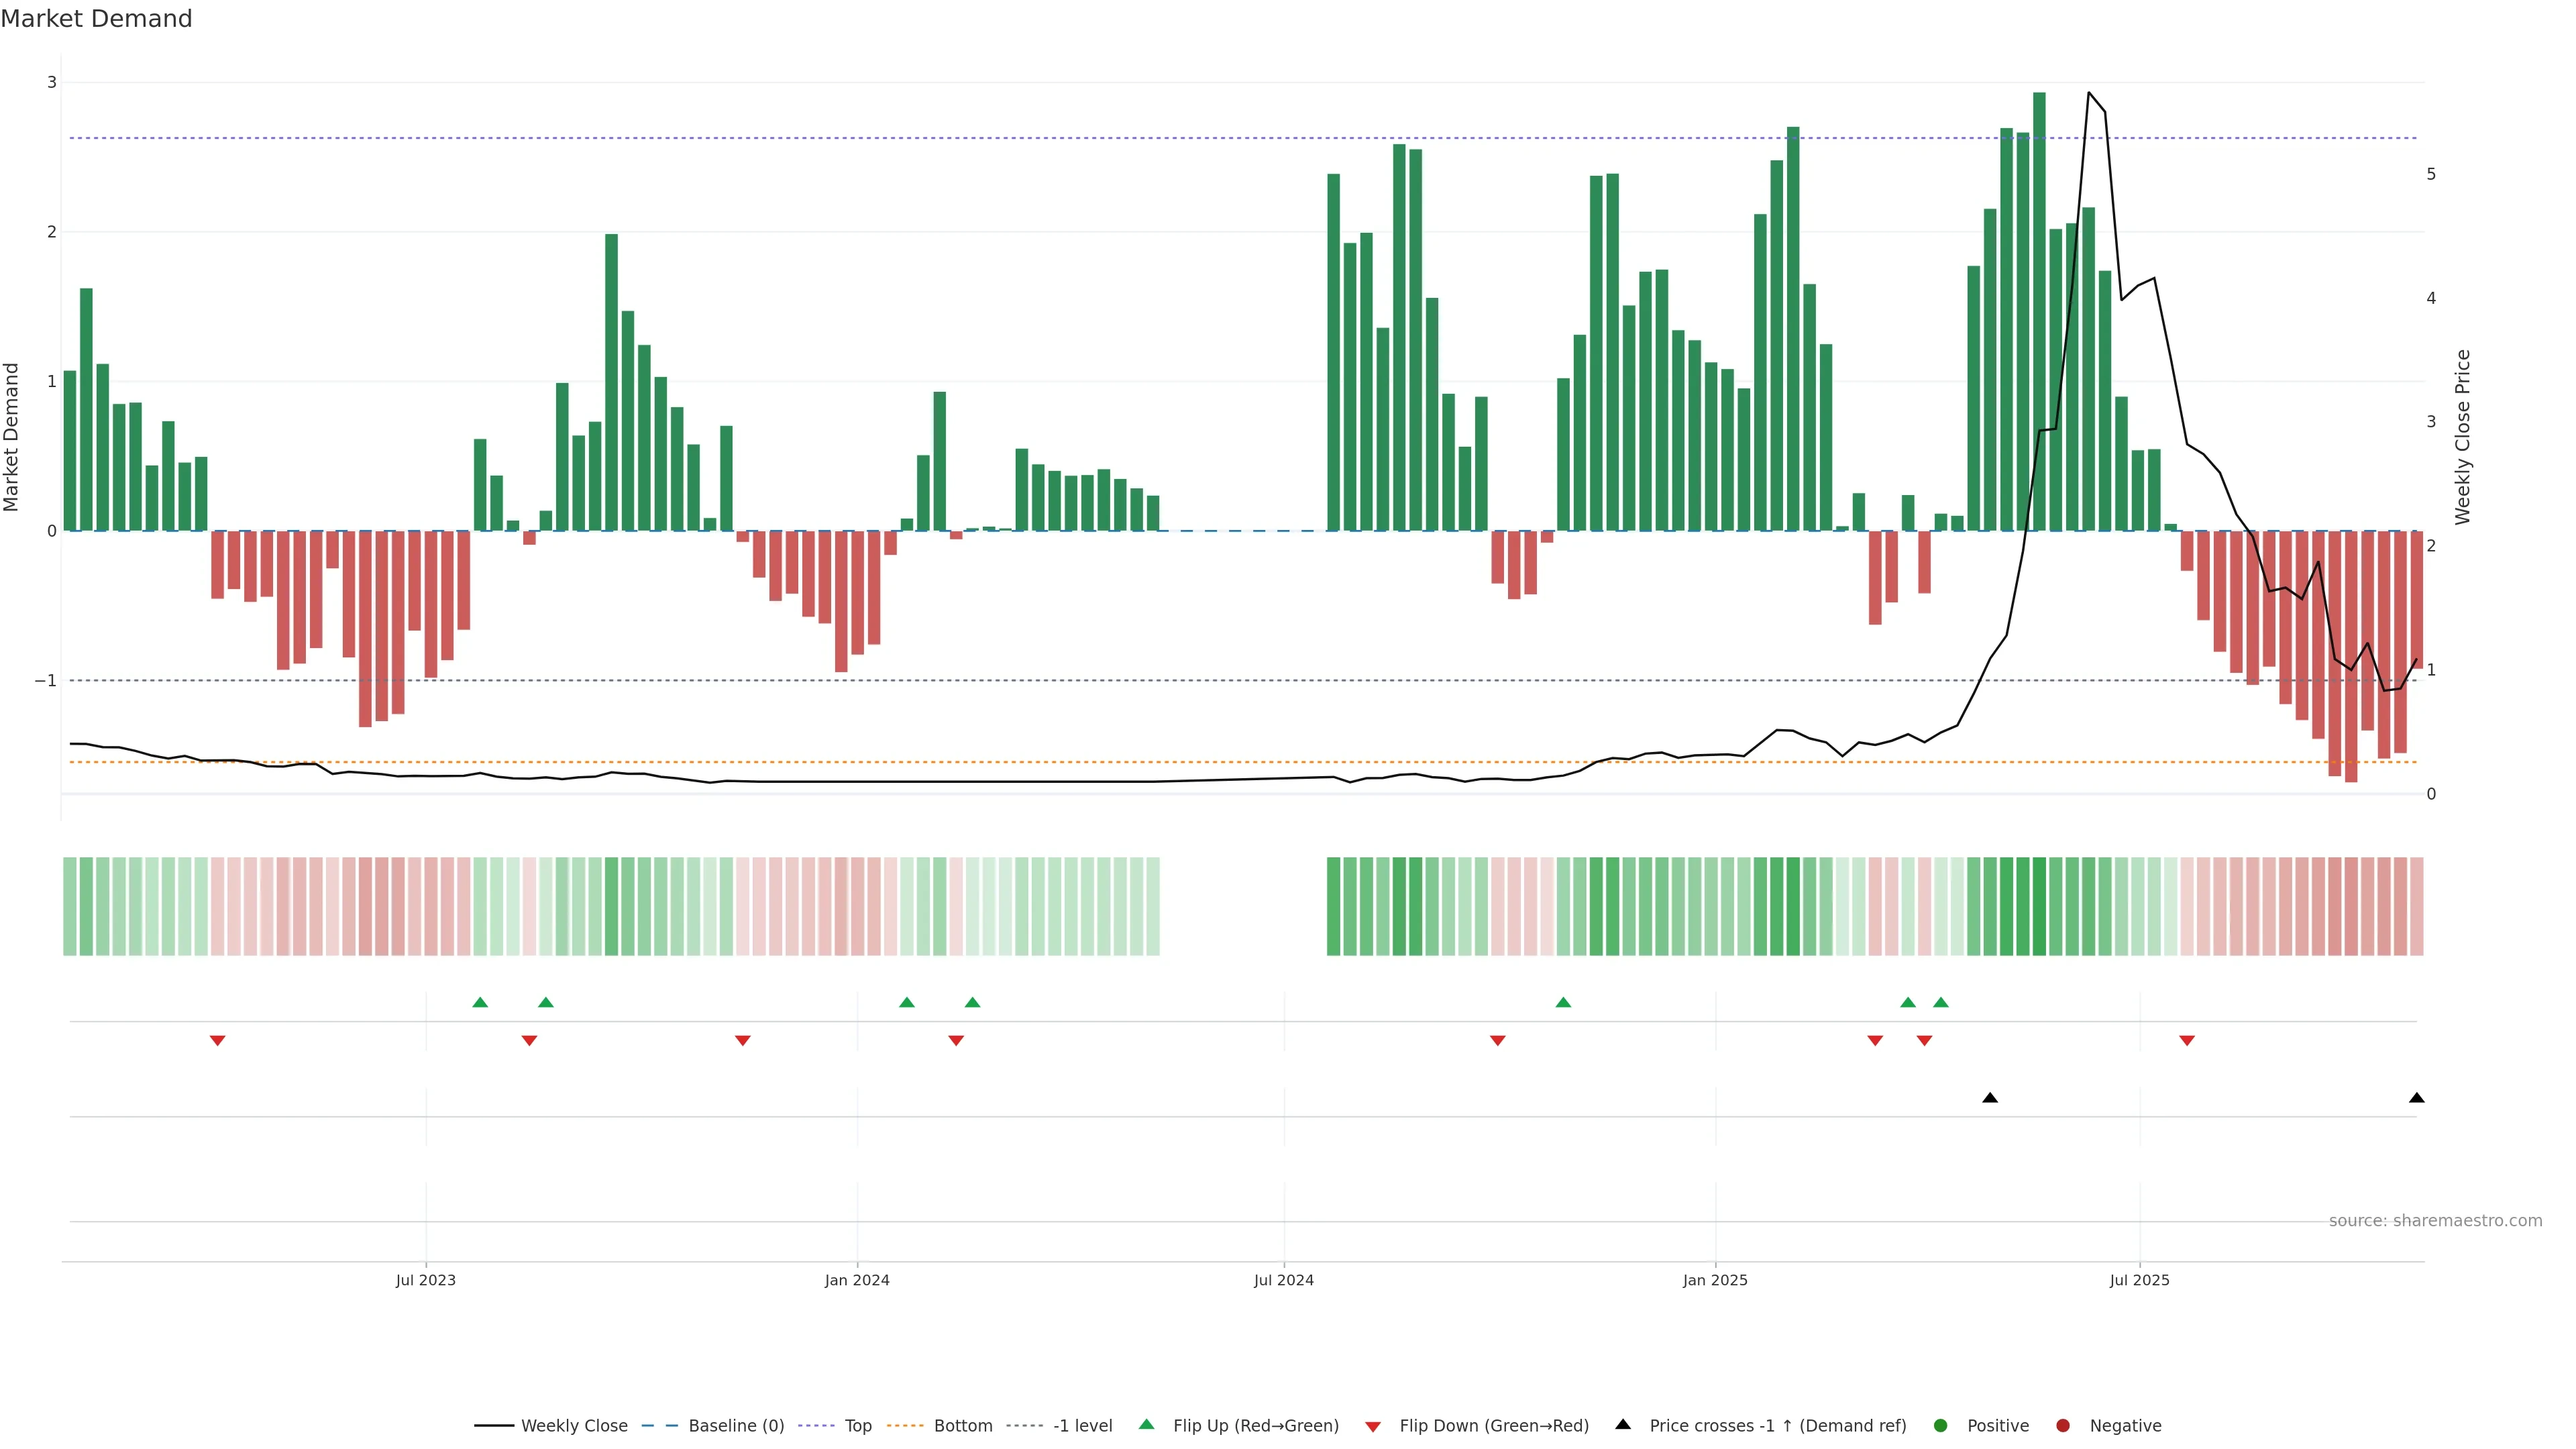Toggle the Top dotted line legend entry
This screenshot has height=1449, width=2576.
point(857,1425)
